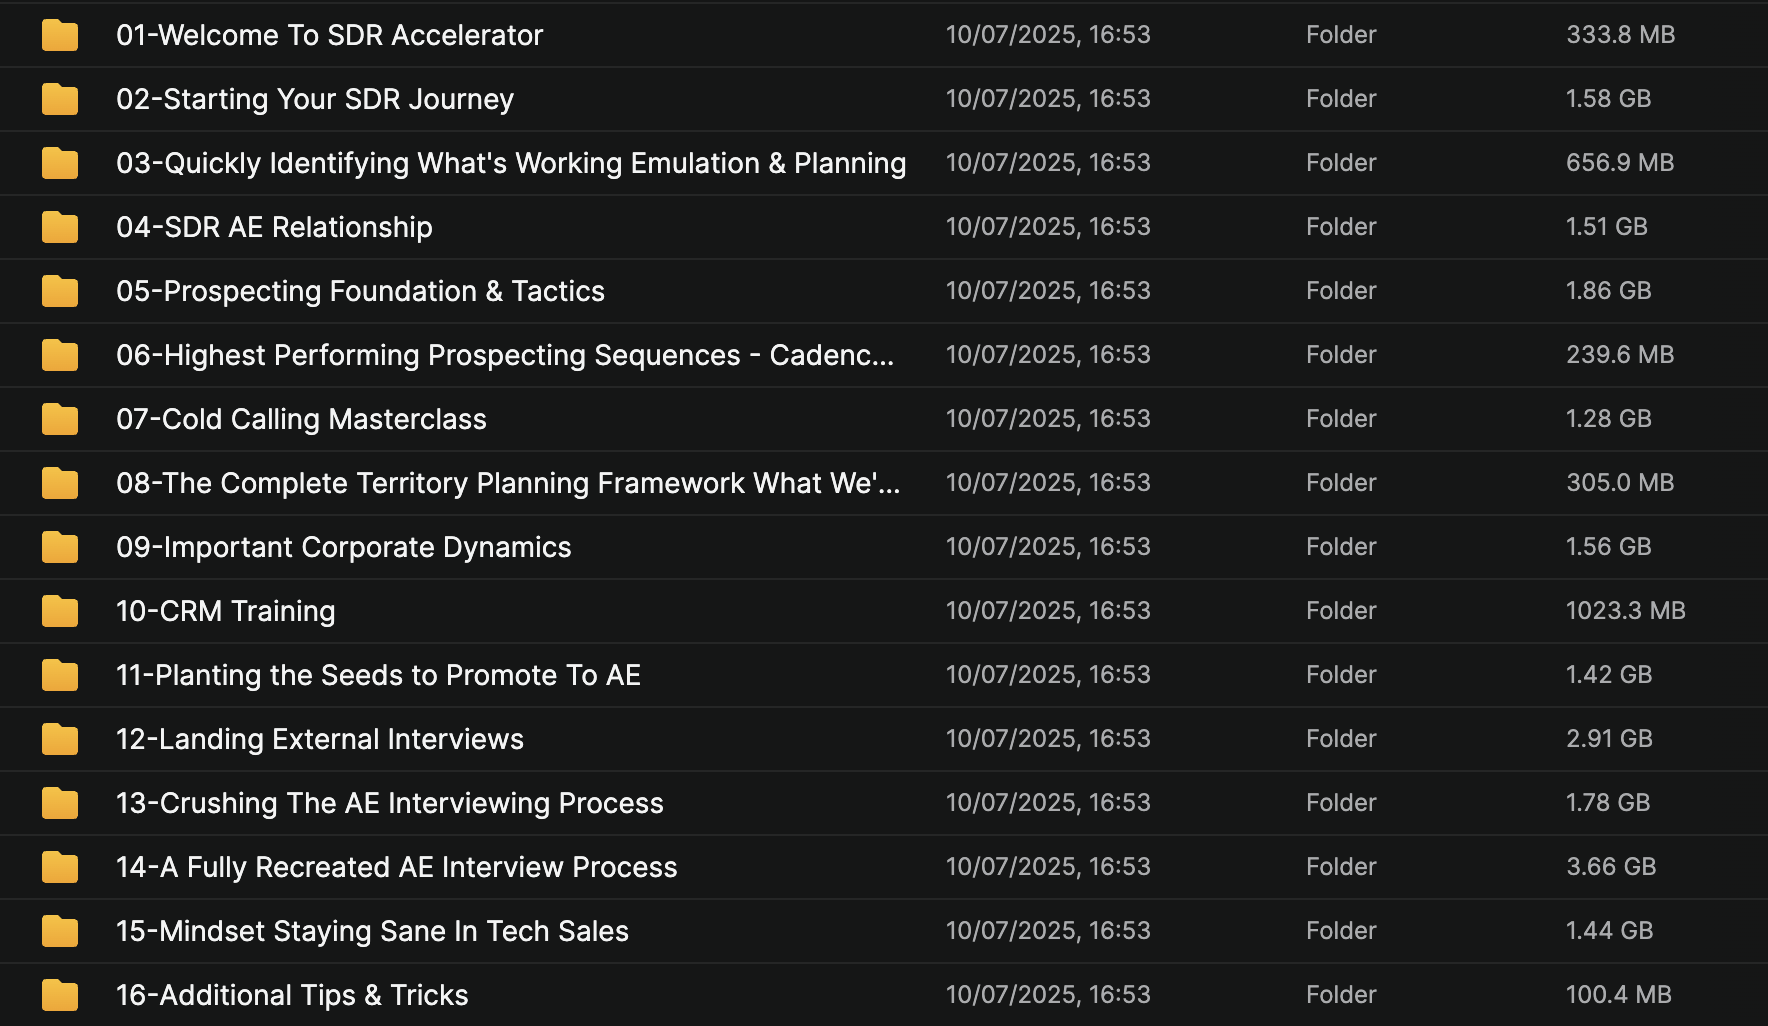Viewport: 1768px width, 1026px height.
Task: Select 14-A Fully Recreated AE Interview name
Action: click(x=397, y=867)
